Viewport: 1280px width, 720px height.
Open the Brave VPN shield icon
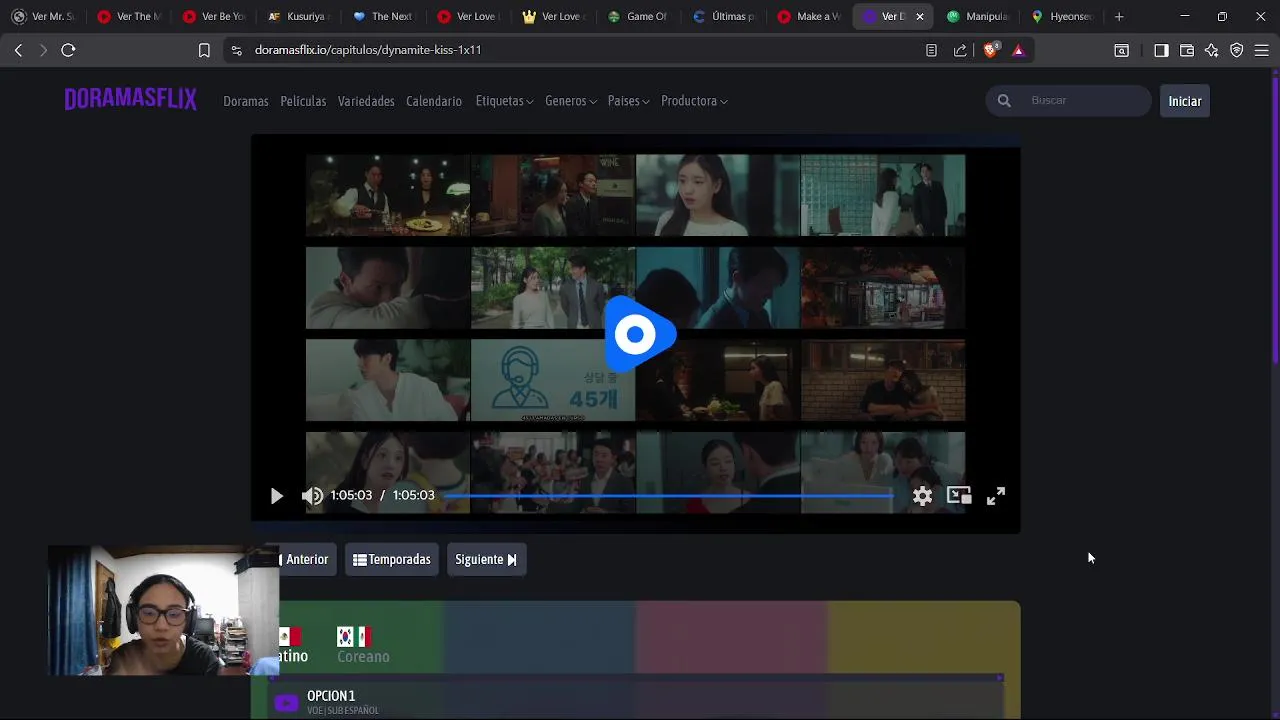(x=1237, y=50)
